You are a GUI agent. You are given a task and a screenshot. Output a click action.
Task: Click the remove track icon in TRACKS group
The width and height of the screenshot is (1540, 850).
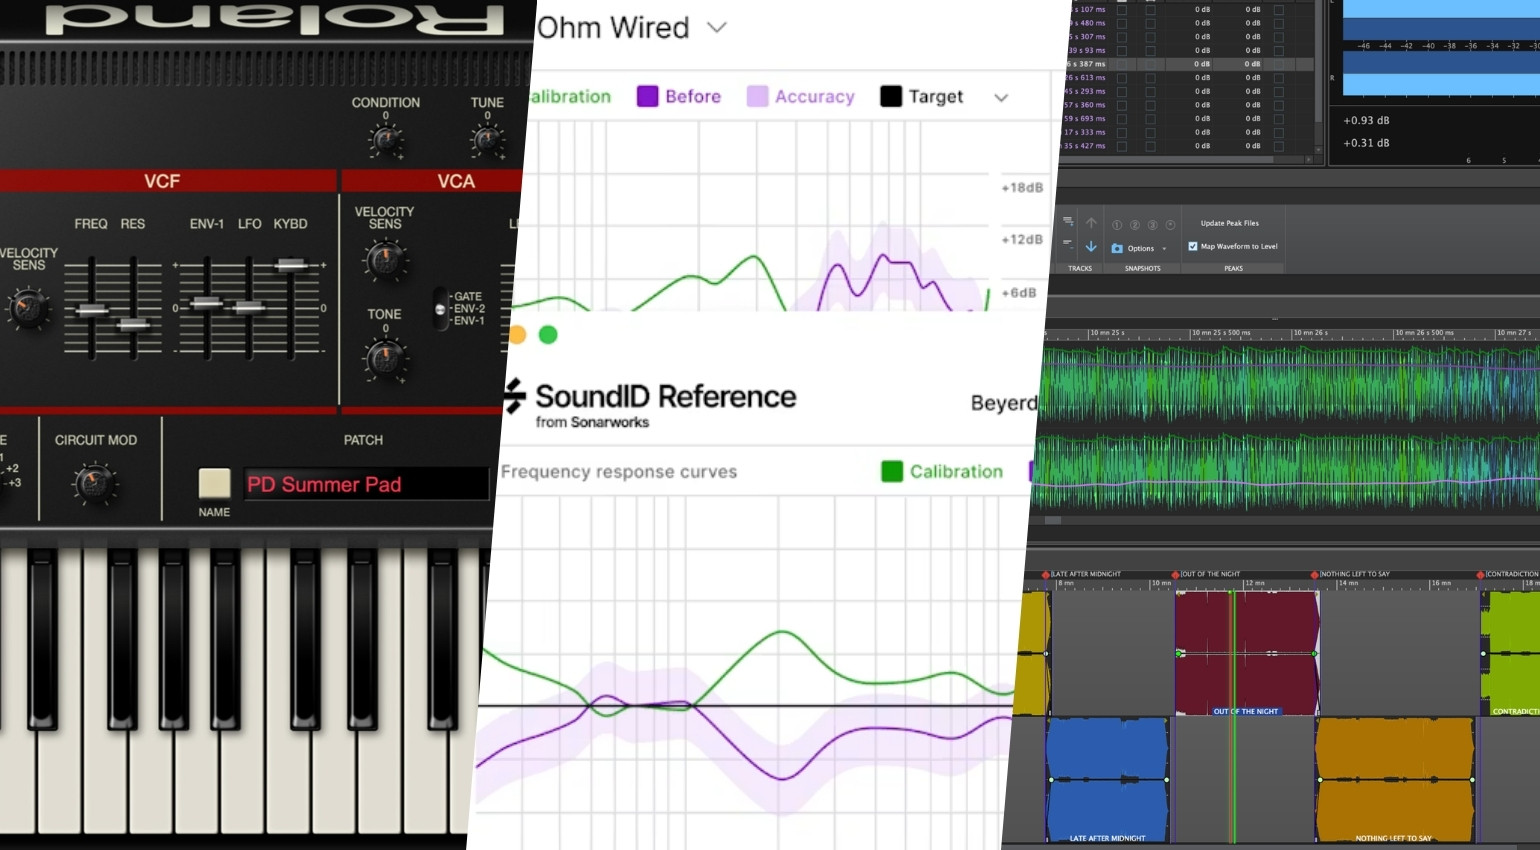click(1068, 244)
